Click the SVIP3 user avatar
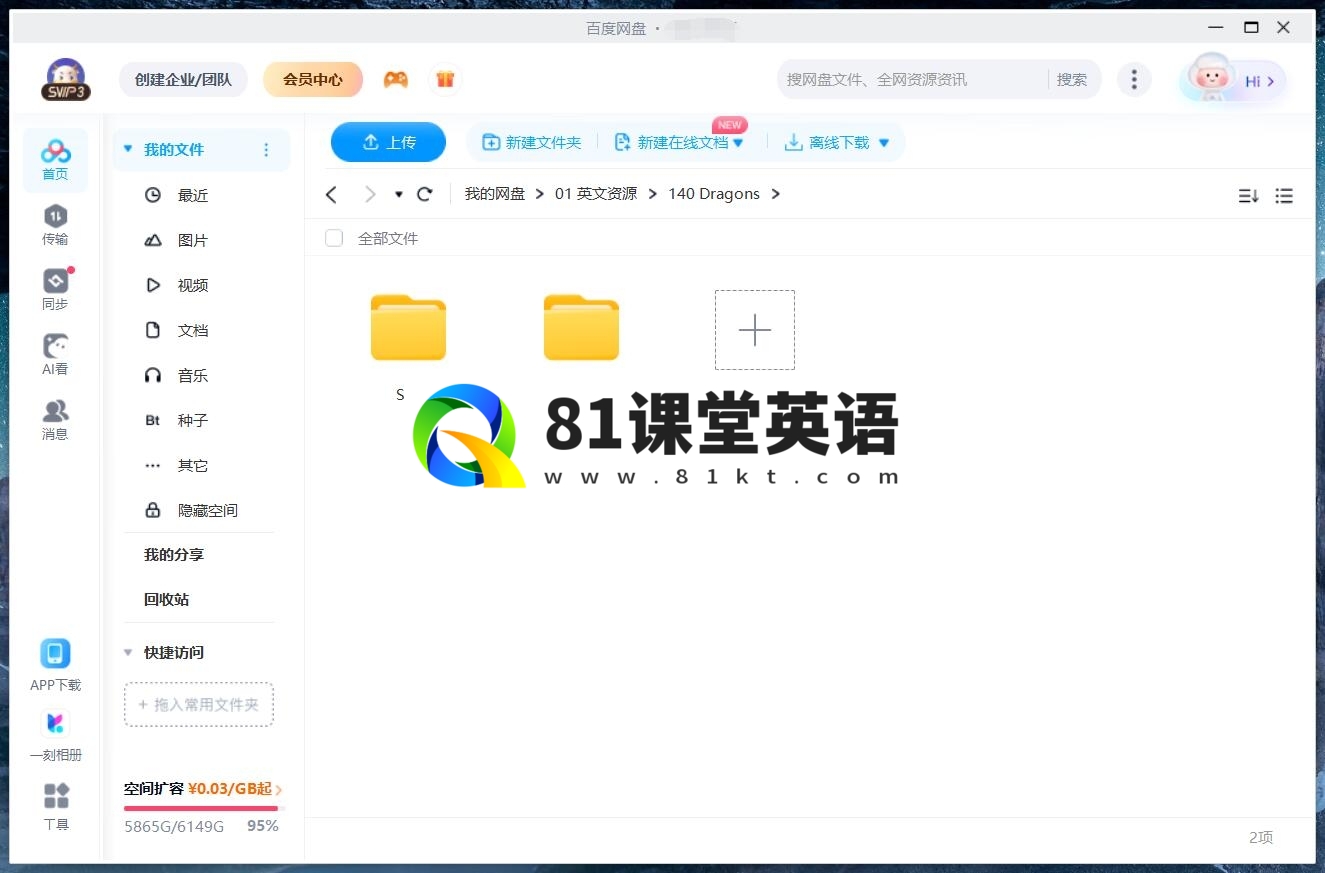Viewport: 1325px width, 873px height. 66,79
